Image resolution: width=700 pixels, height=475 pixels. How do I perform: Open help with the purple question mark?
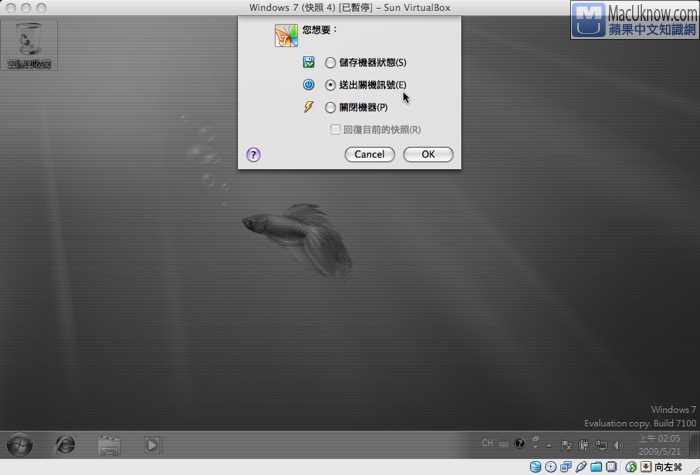tap(253, 155)
